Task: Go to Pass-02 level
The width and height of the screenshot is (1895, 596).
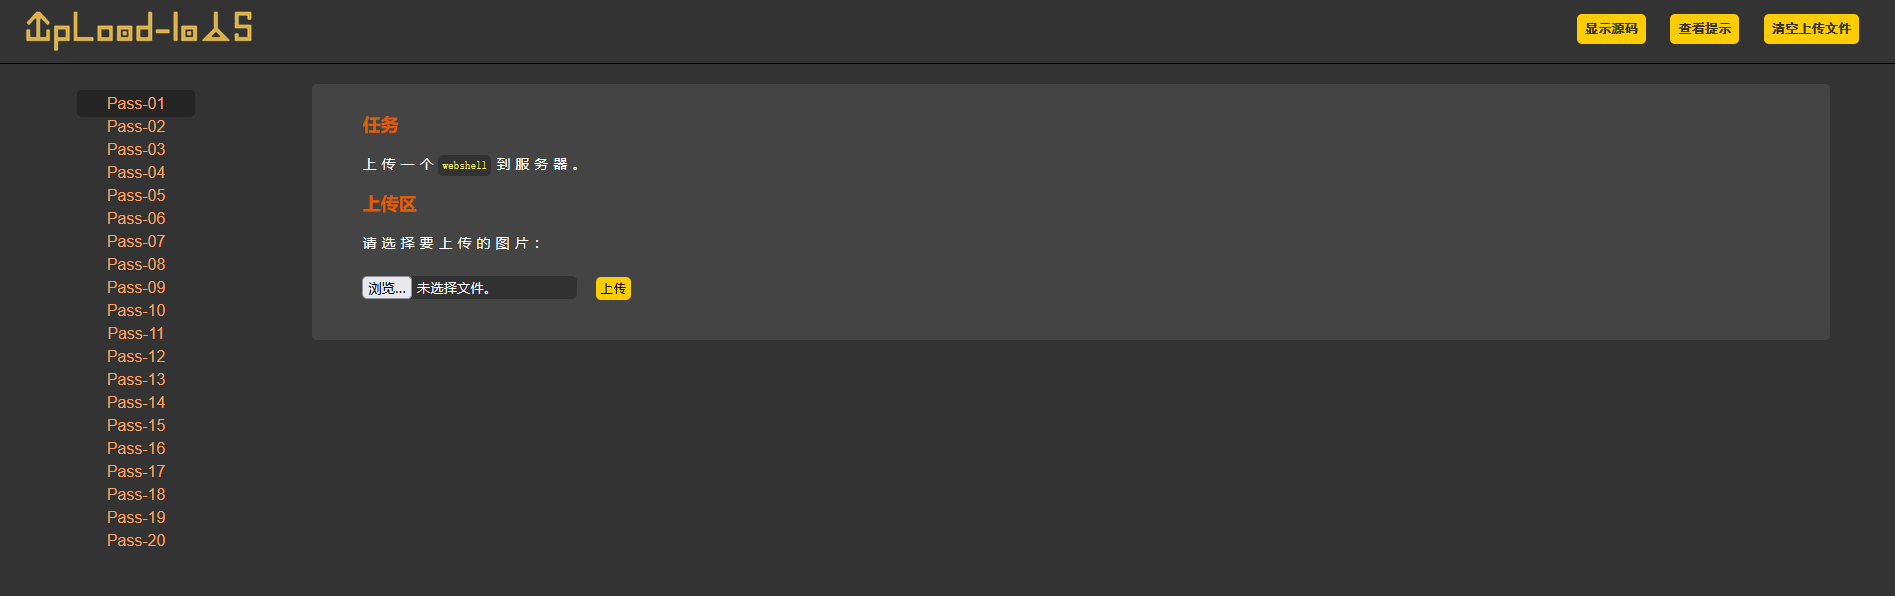Action: (136, 126)
